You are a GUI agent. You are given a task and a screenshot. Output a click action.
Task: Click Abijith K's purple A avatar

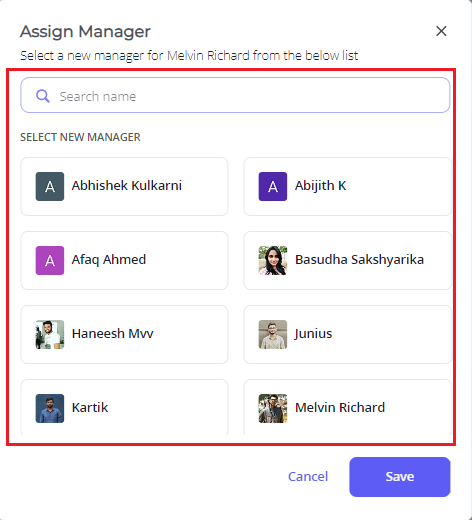coord(273,186)
